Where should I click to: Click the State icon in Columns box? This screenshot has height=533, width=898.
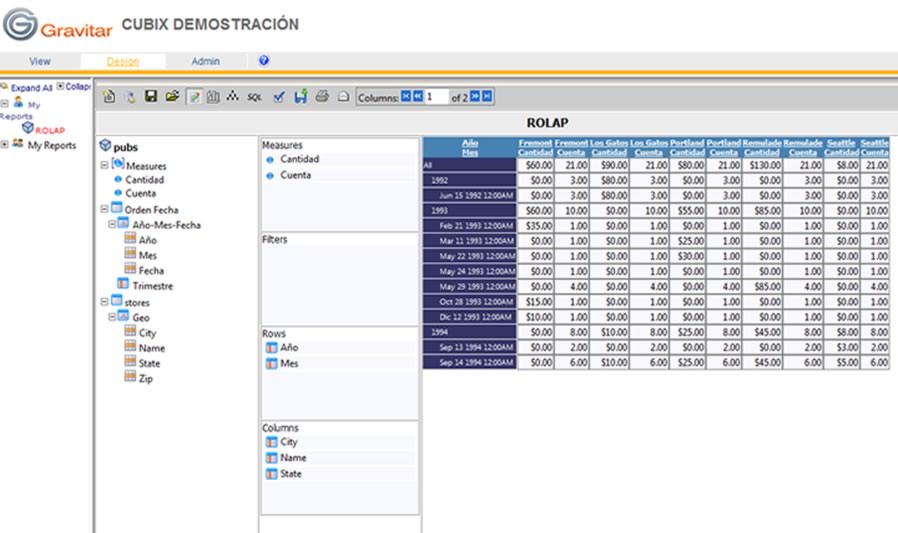click(x=271, y=474)
